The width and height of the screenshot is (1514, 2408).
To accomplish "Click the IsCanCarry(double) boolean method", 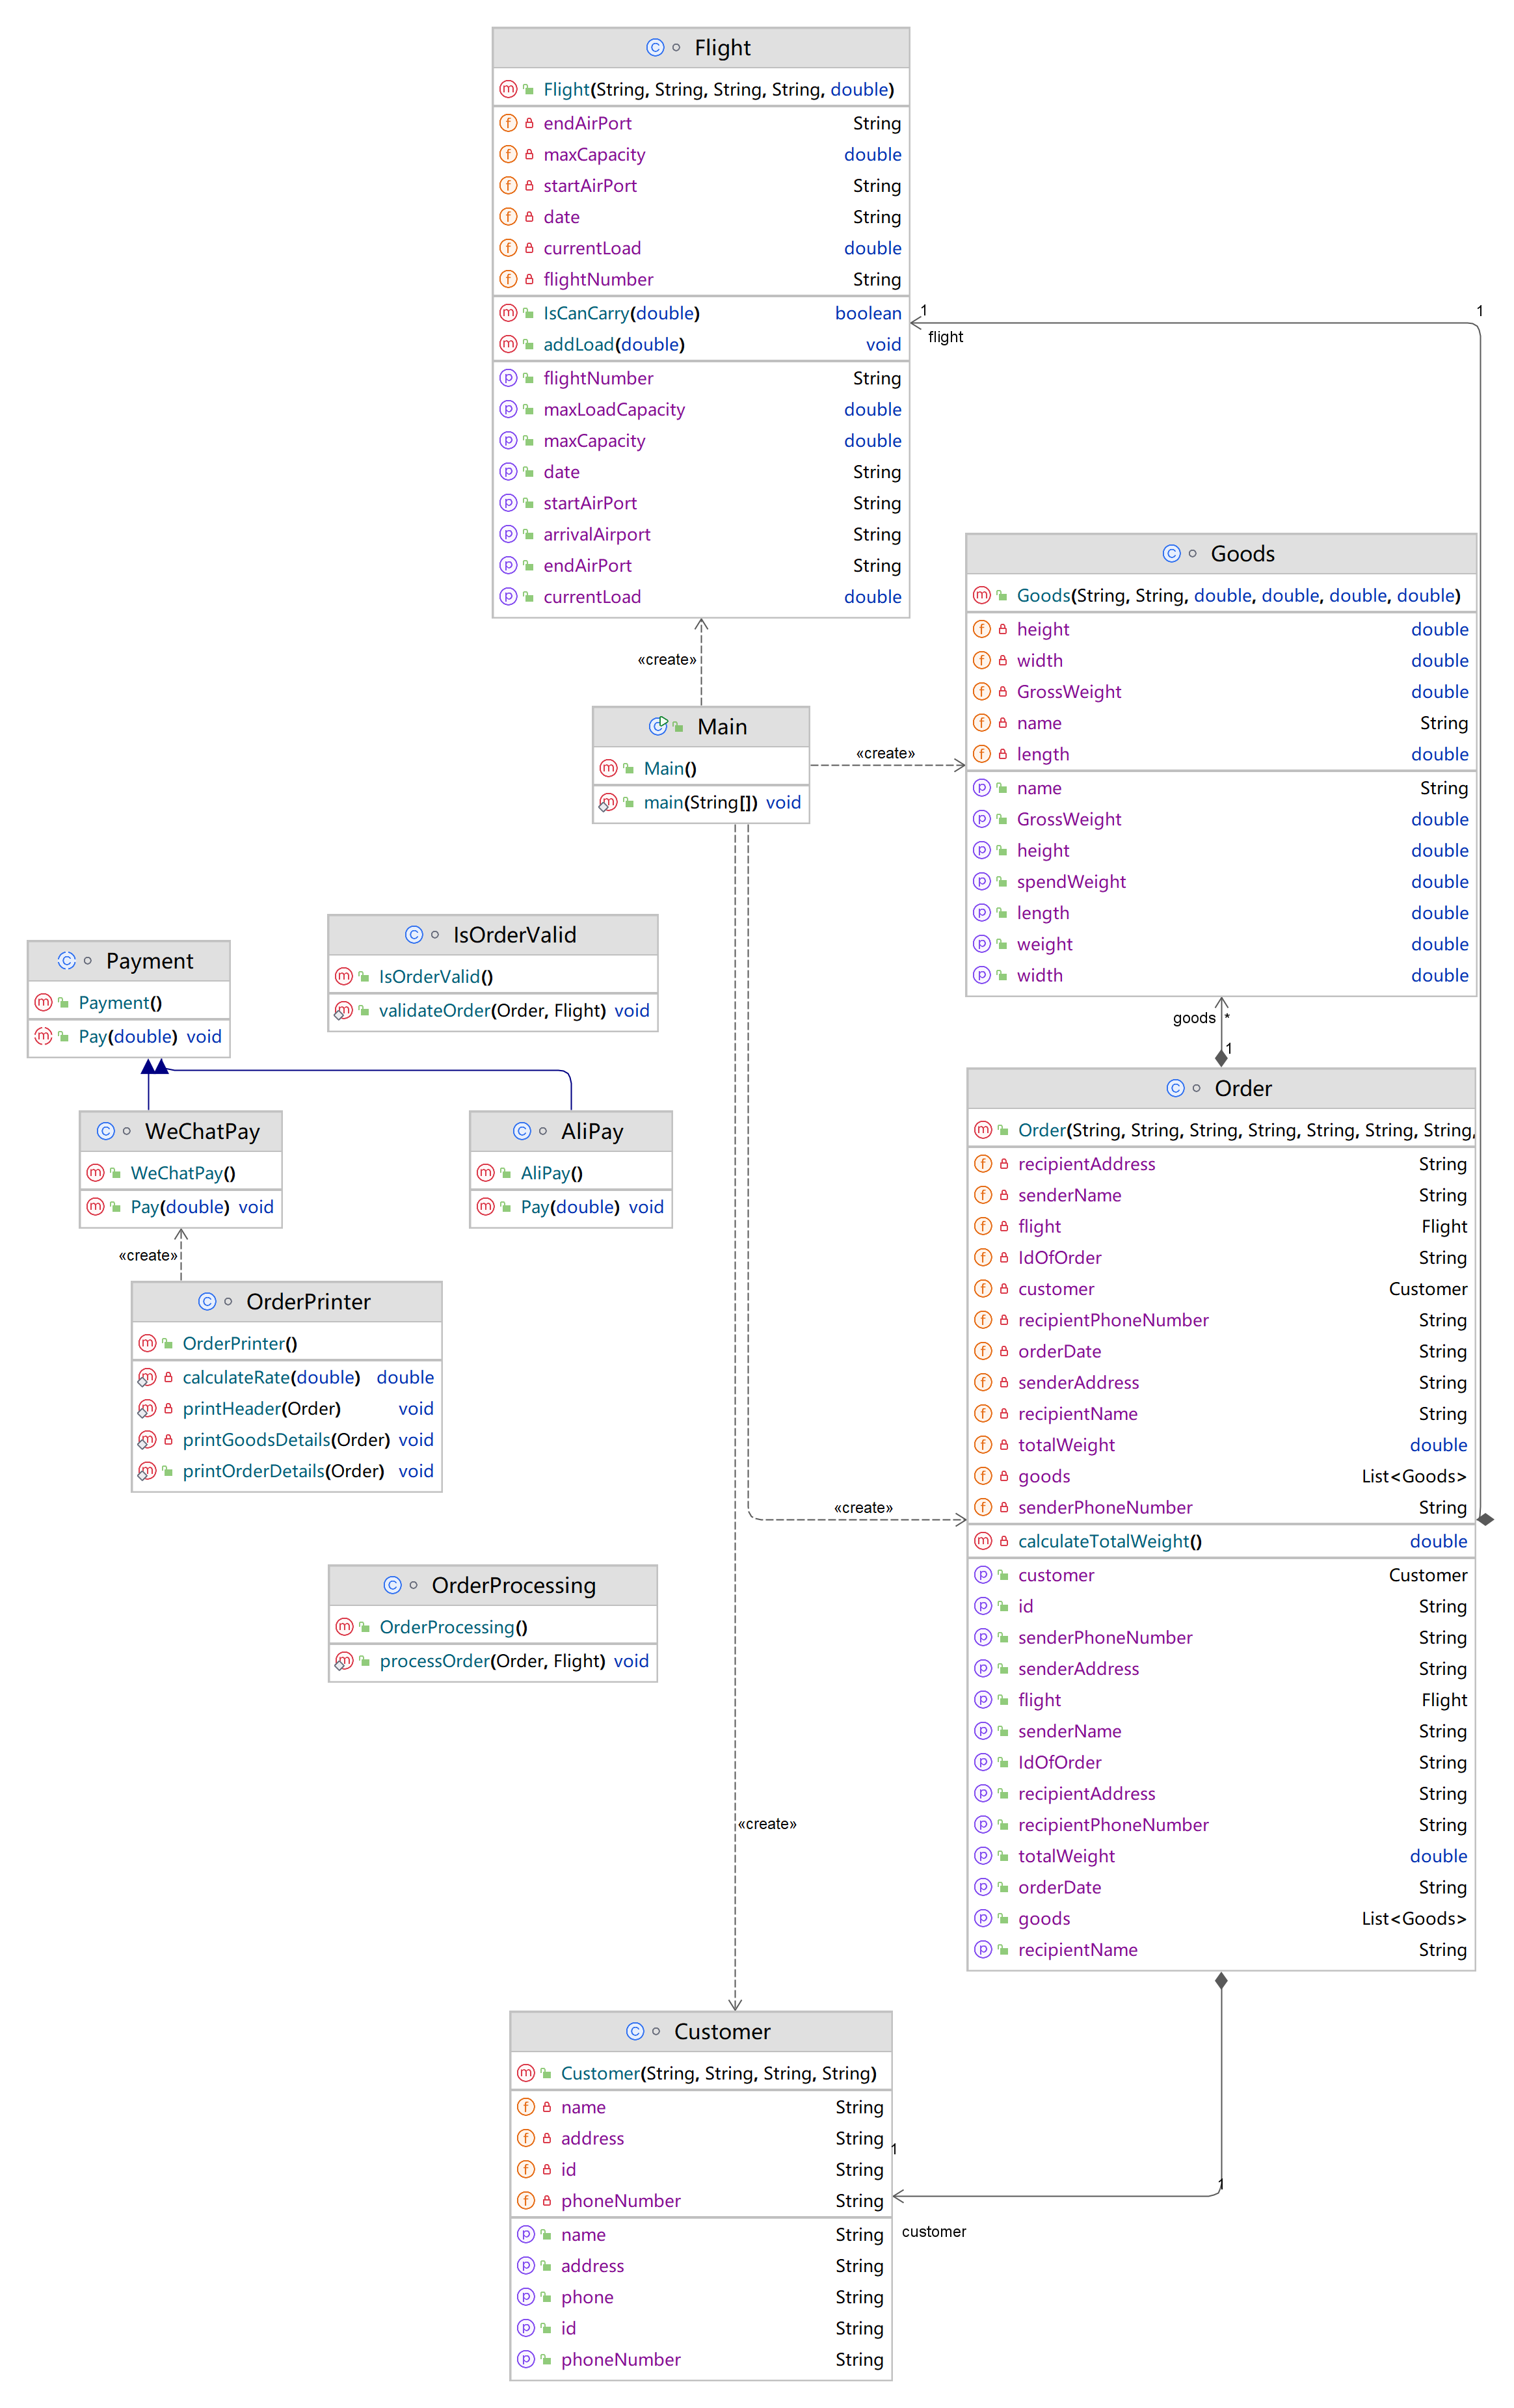I will [621, 313].
